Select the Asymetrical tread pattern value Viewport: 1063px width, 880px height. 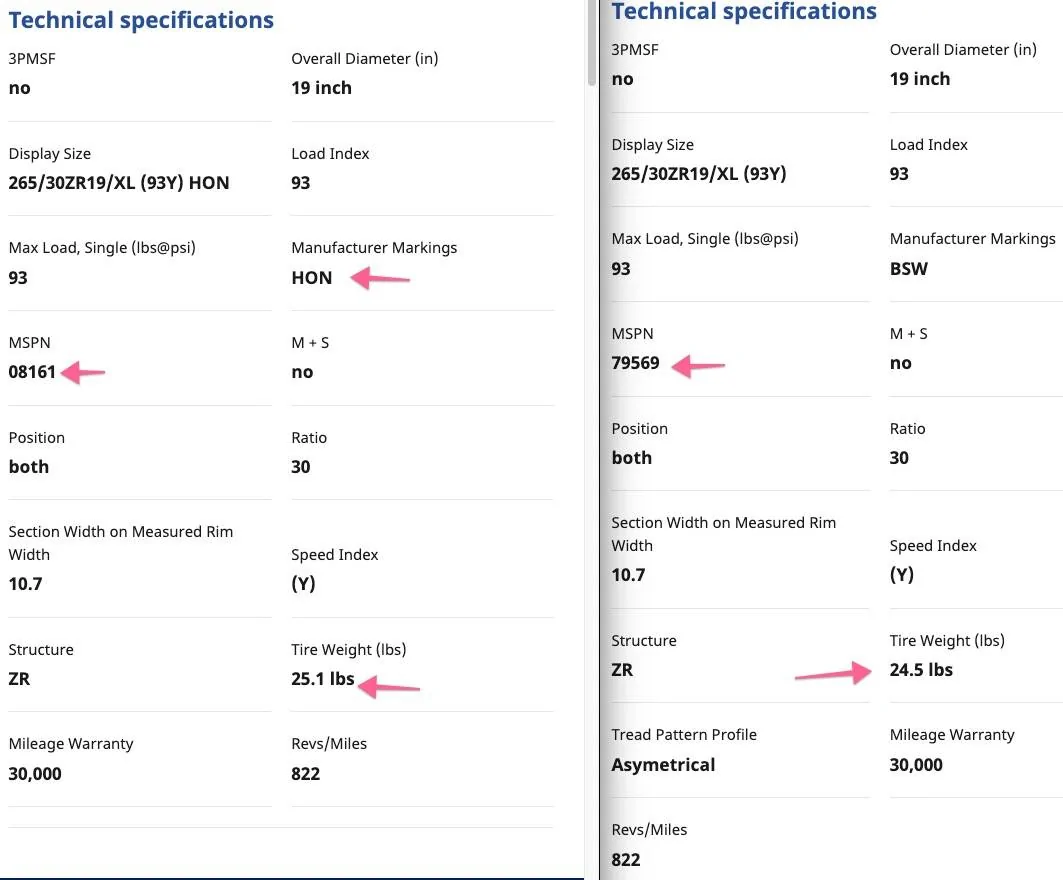(x=663, y=765)
